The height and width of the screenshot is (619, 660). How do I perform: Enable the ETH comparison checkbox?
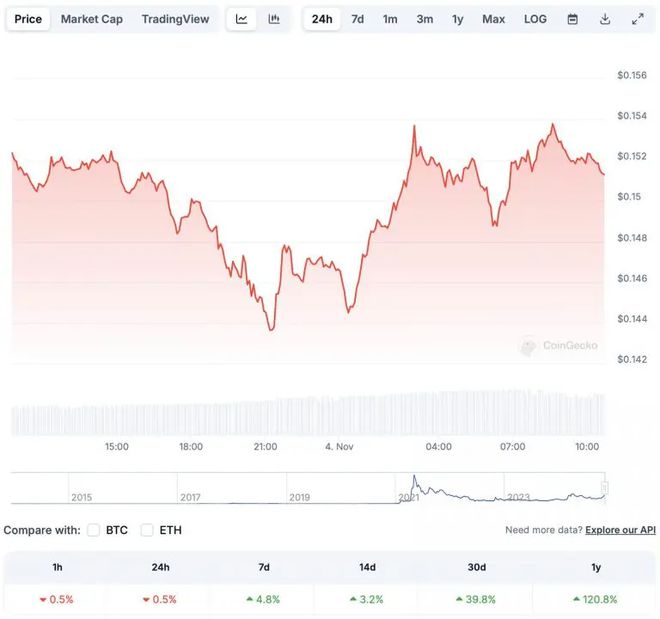pos(147,530)
